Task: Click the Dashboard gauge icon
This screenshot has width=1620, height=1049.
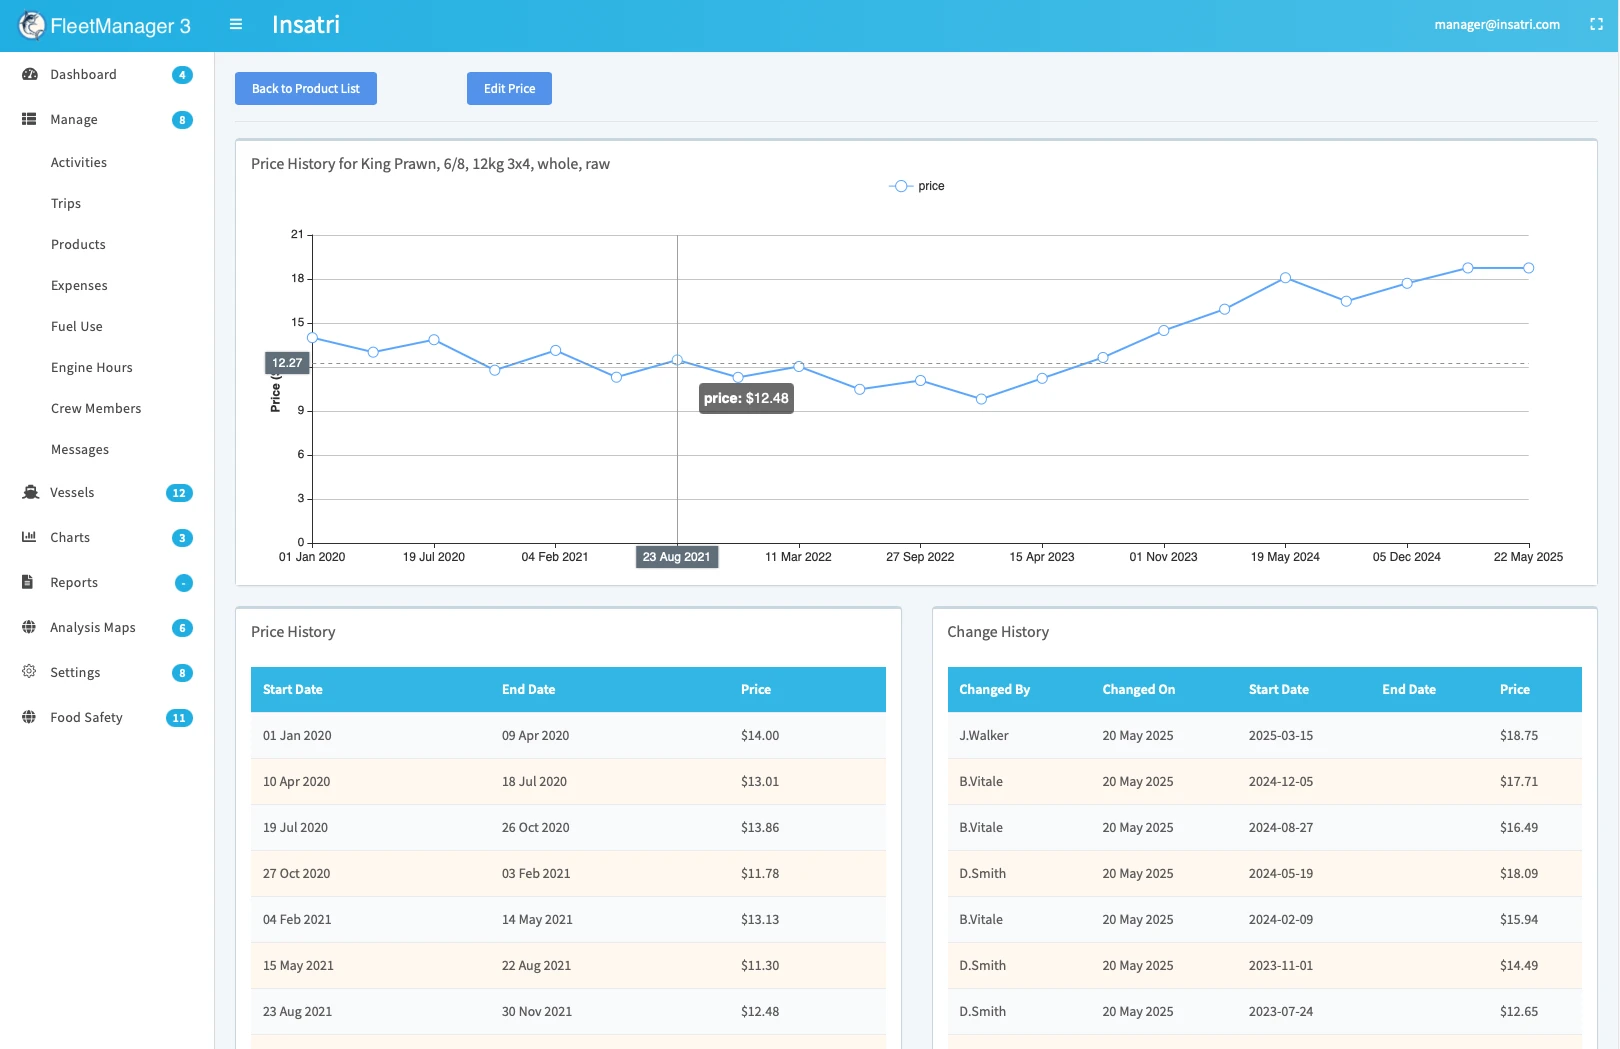Action: (x=30, y=74)
